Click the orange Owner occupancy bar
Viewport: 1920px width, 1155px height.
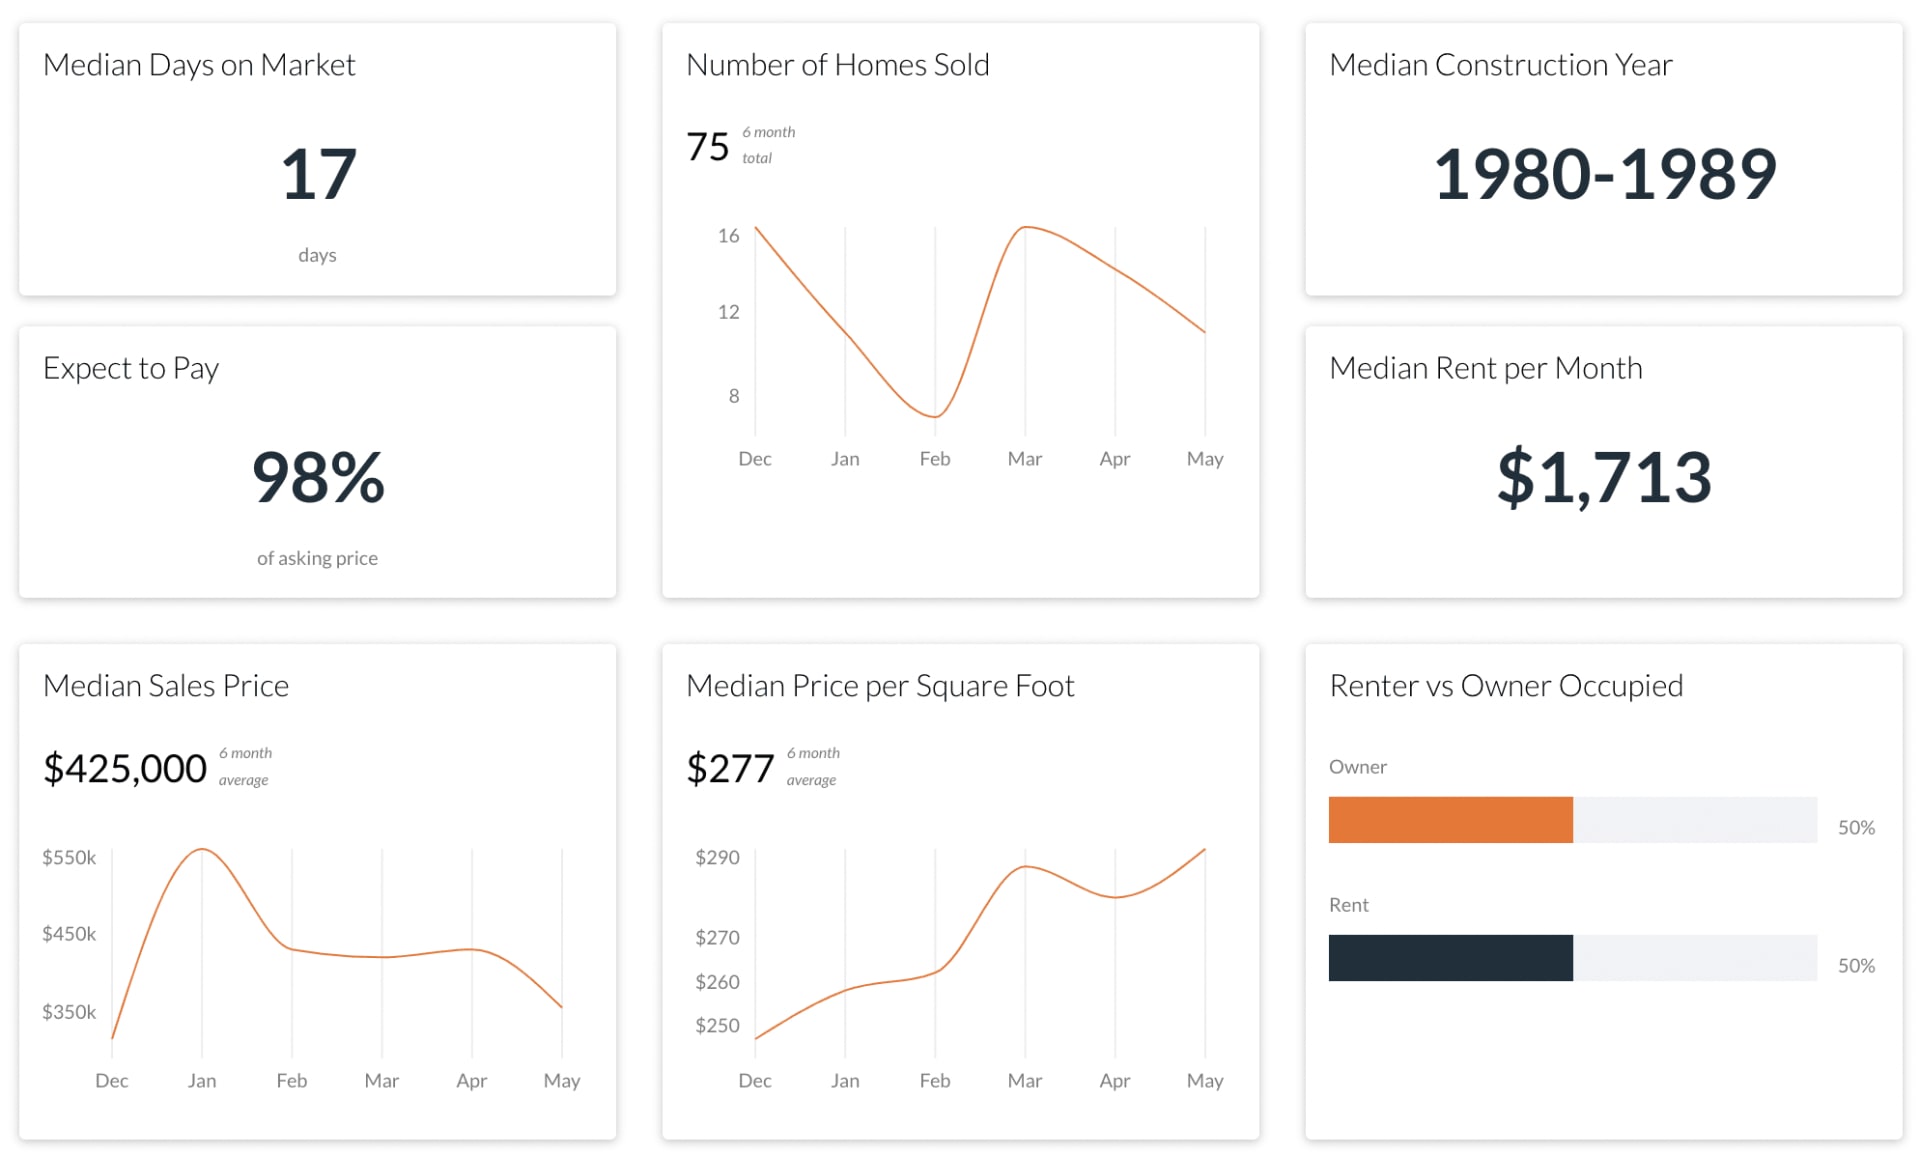coord(1450,820)
